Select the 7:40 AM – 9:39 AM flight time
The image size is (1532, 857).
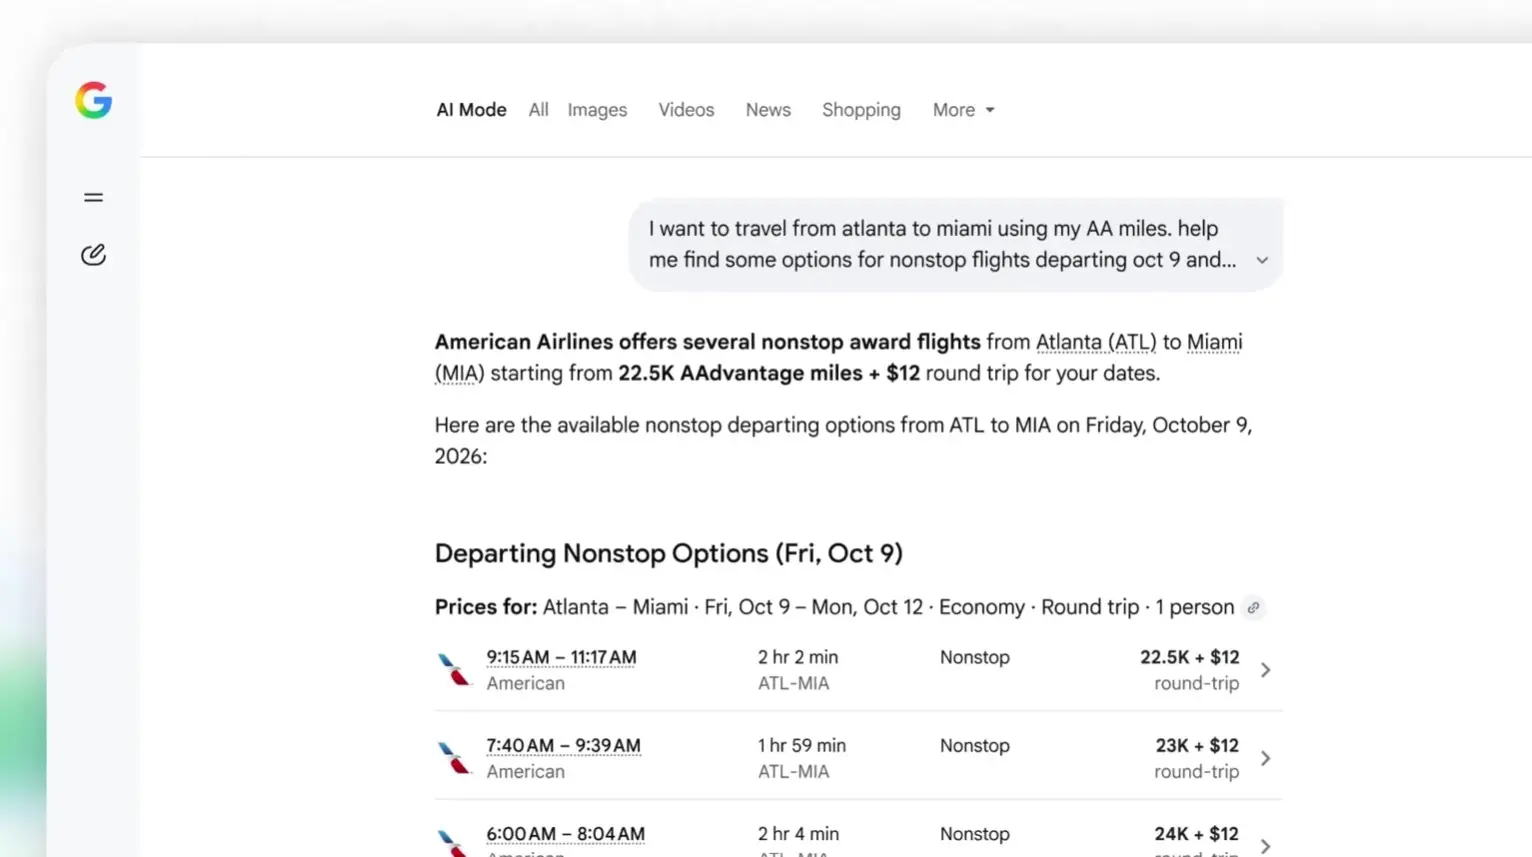563,745
